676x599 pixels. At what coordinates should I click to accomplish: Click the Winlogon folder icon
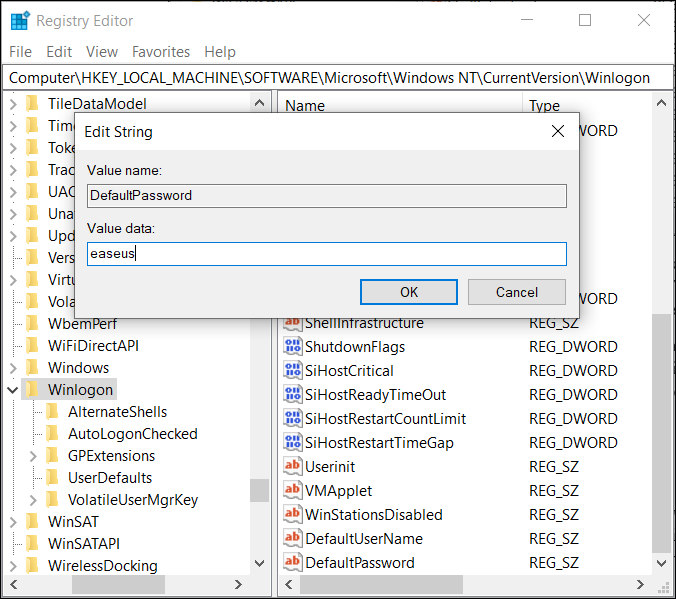(x=32, y=389)
